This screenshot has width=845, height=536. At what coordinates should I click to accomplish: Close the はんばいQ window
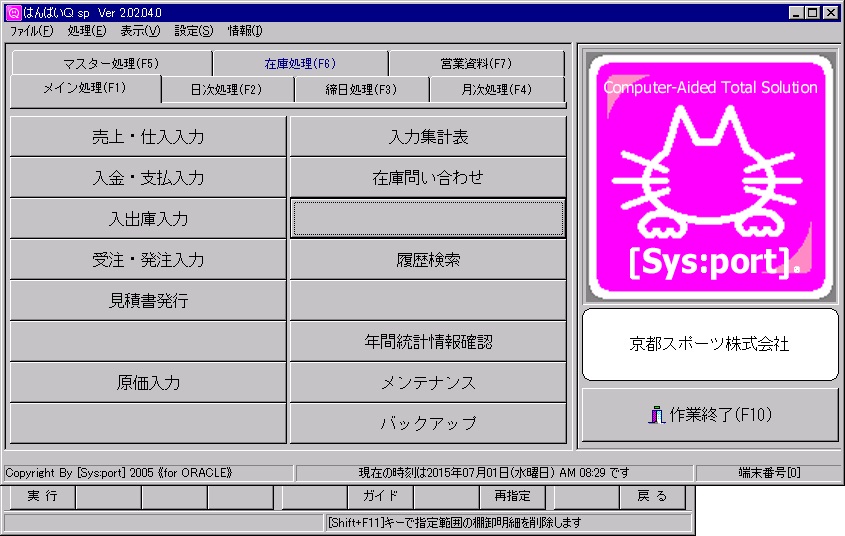point(831,13)
